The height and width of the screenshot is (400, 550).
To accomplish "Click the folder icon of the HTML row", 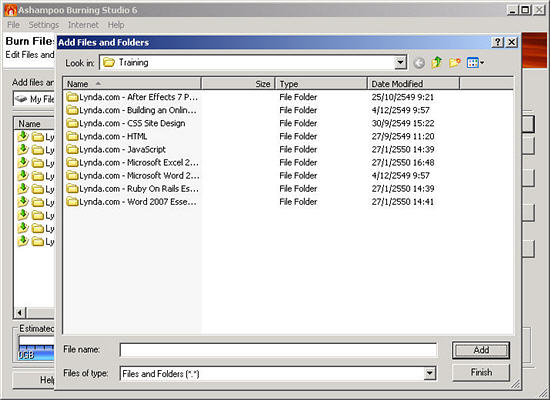I will 72,136.
